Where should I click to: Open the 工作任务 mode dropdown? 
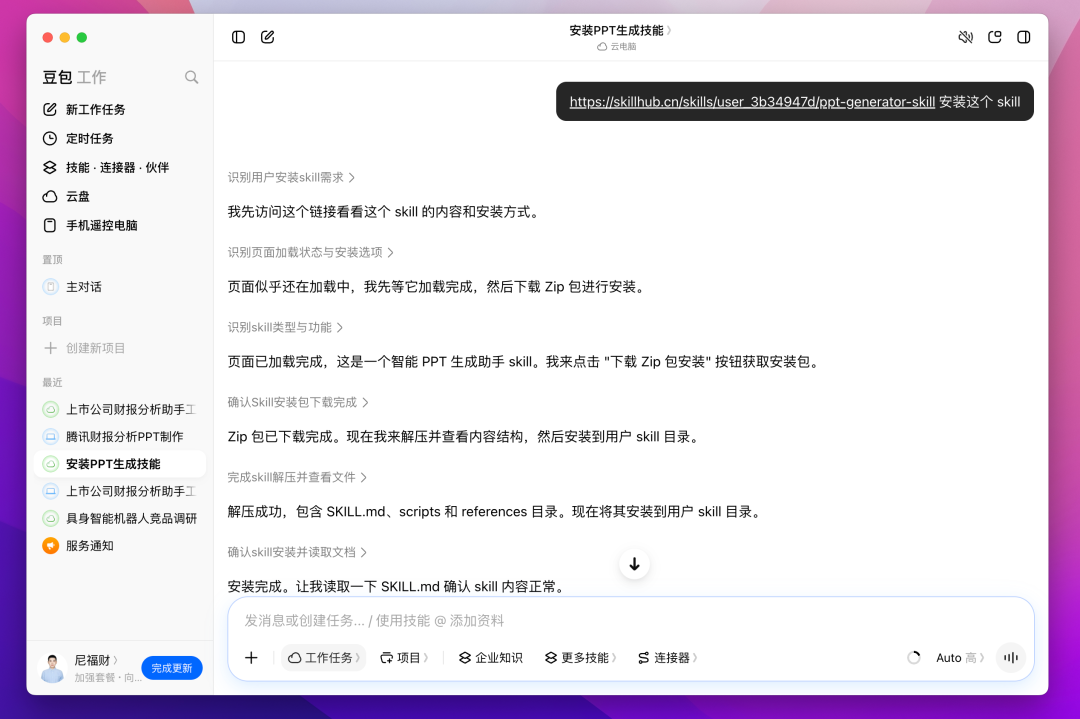324,658
